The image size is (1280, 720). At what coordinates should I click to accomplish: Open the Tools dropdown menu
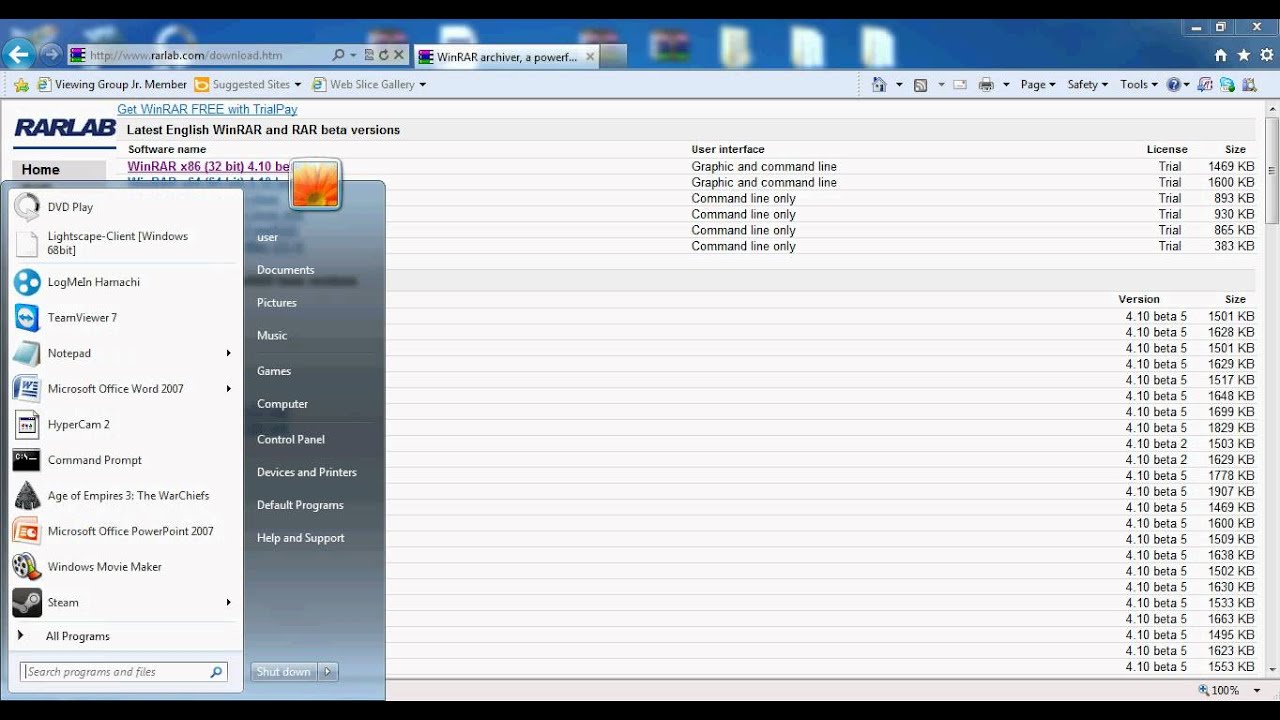click(x=1139, y=85)
